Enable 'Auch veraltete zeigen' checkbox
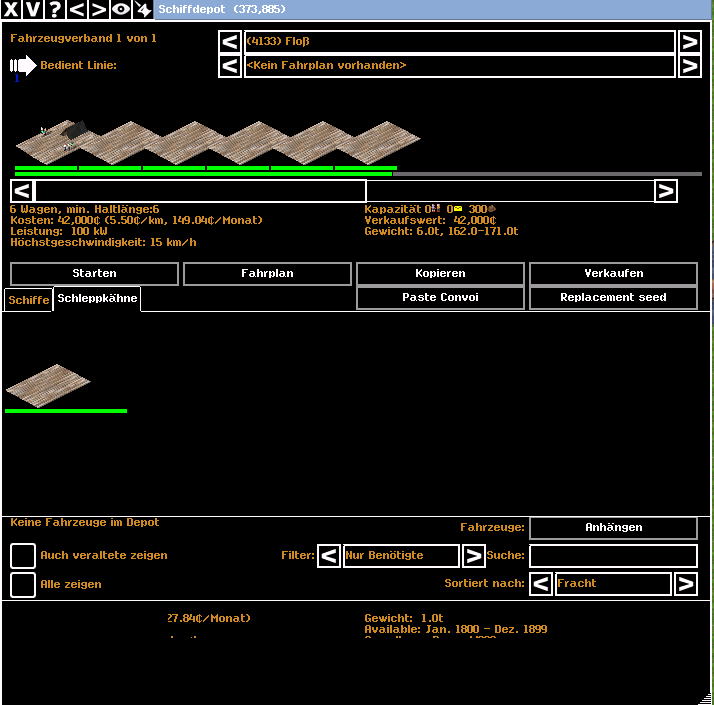The width and height of the screenshot is (714, 705). [x=23, y=556]
